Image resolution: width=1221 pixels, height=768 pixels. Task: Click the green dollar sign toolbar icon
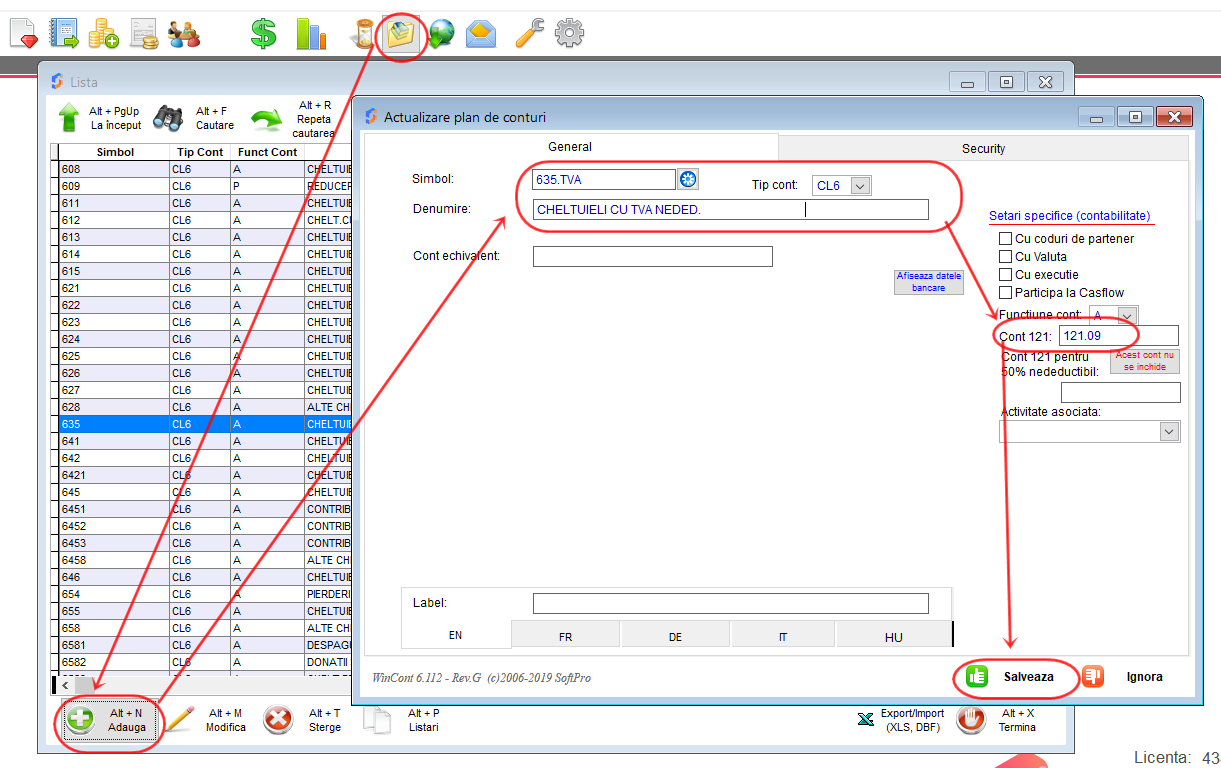(x=263, y=34)
